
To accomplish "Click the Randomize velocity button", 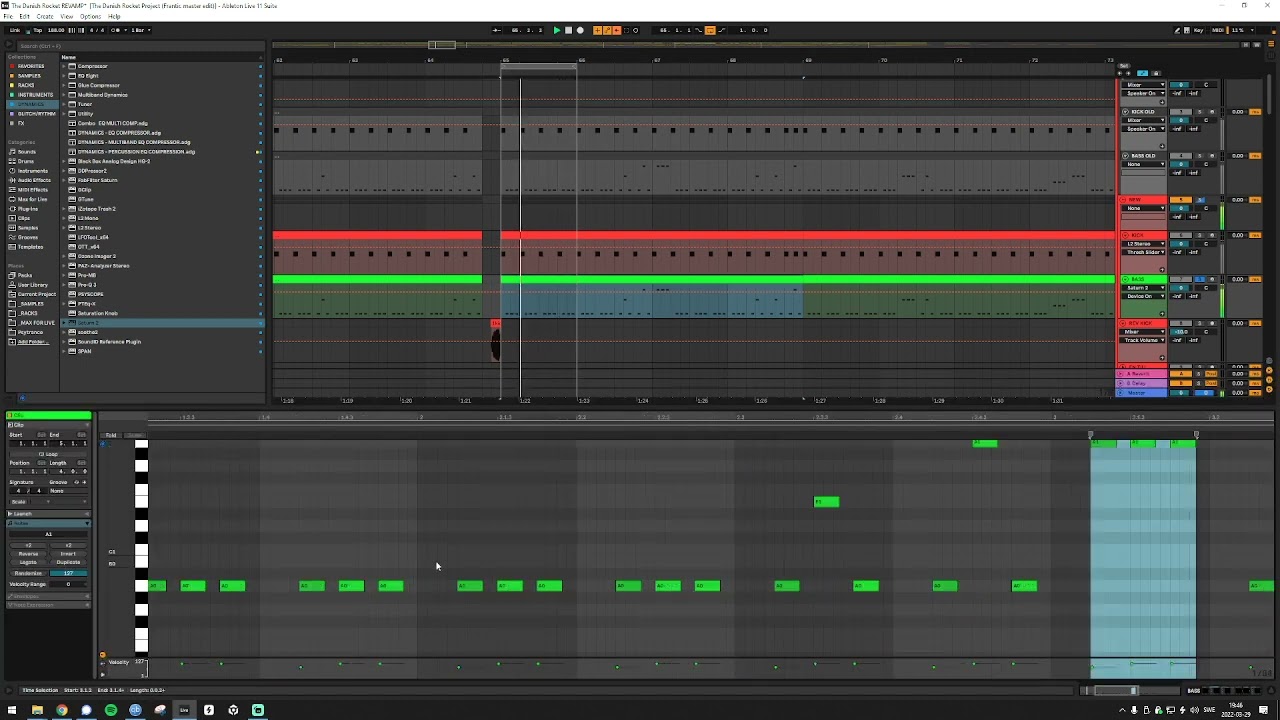I will click(x=28, y=573).
